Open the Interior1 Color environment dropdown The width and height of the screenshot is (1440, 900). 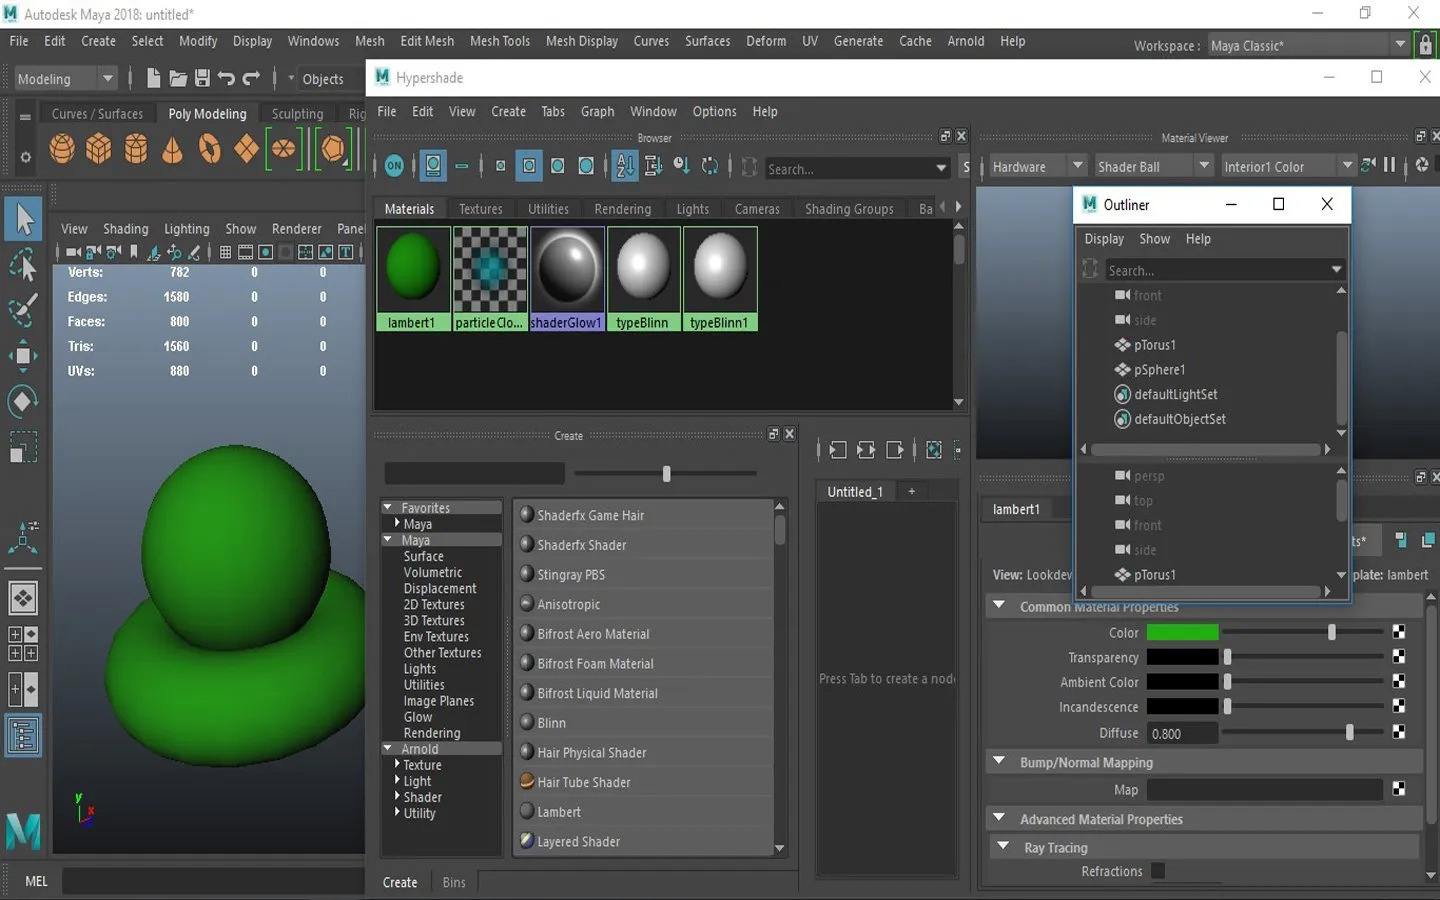(1288, 166)
